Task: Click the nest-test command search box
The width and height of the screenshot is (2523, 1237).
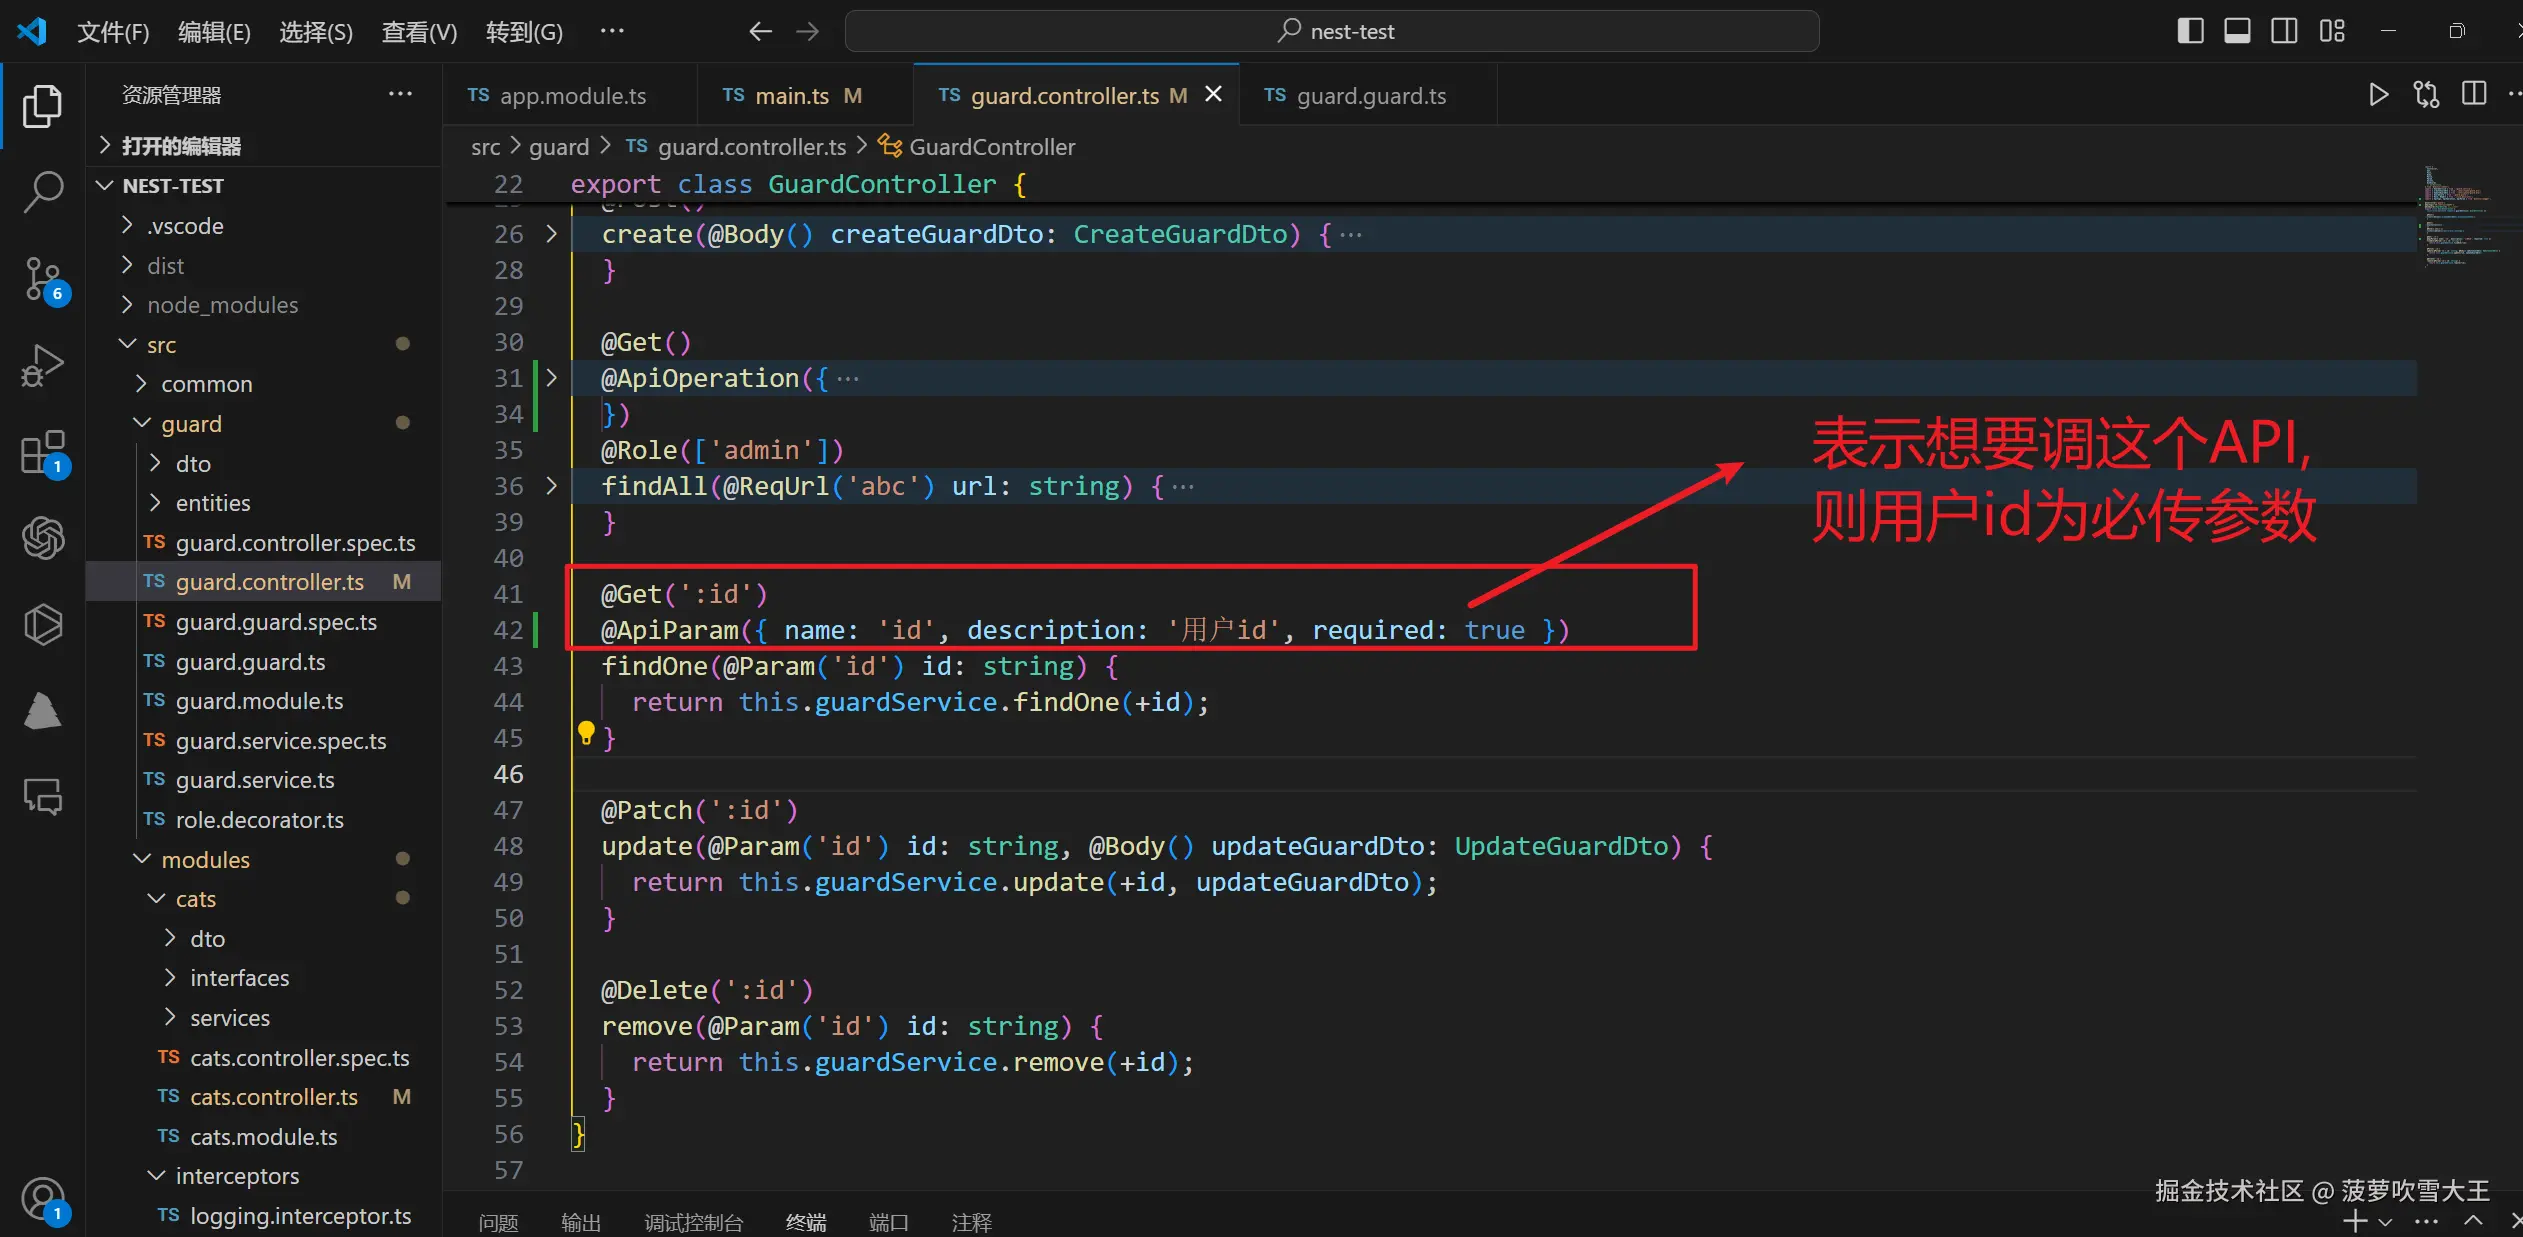Action: point(1331,31)
